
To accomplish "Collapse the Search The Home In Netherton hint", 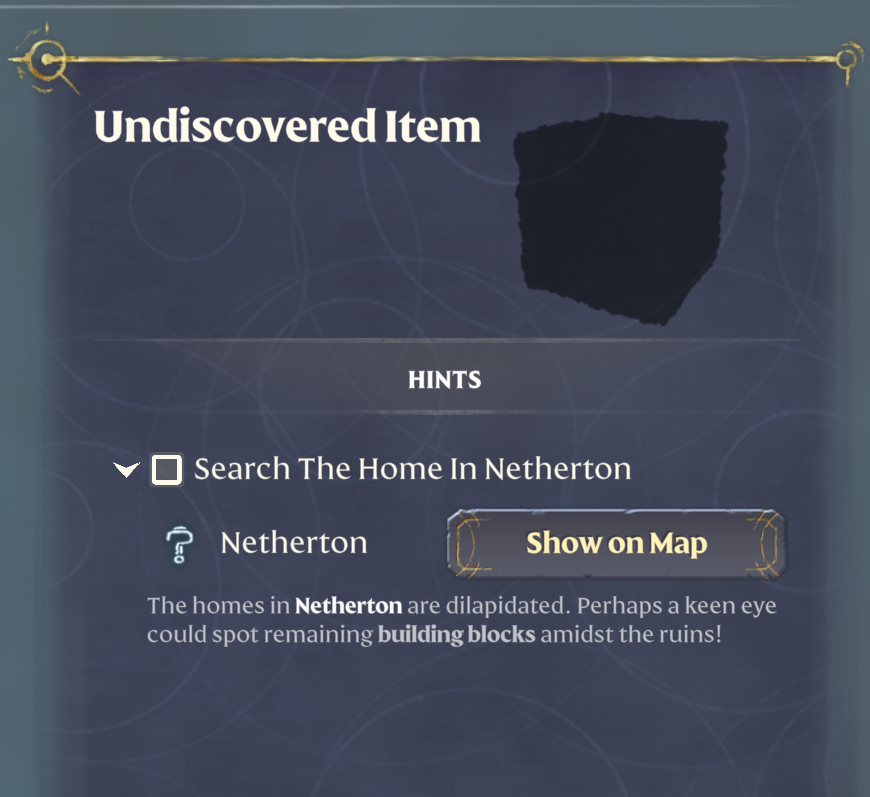I will [125, 470].
